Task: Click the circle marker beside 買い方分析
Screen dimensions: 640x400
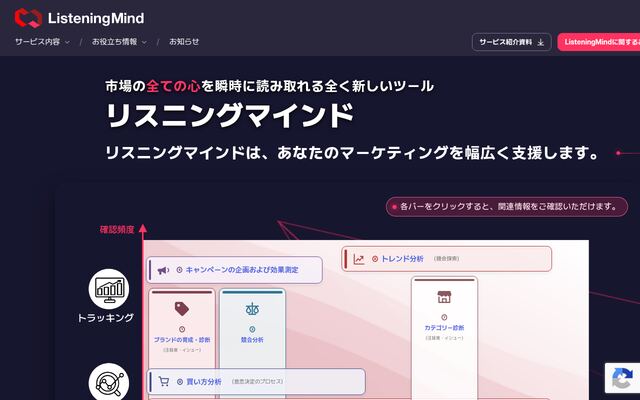Action: [x=180, y=382]
